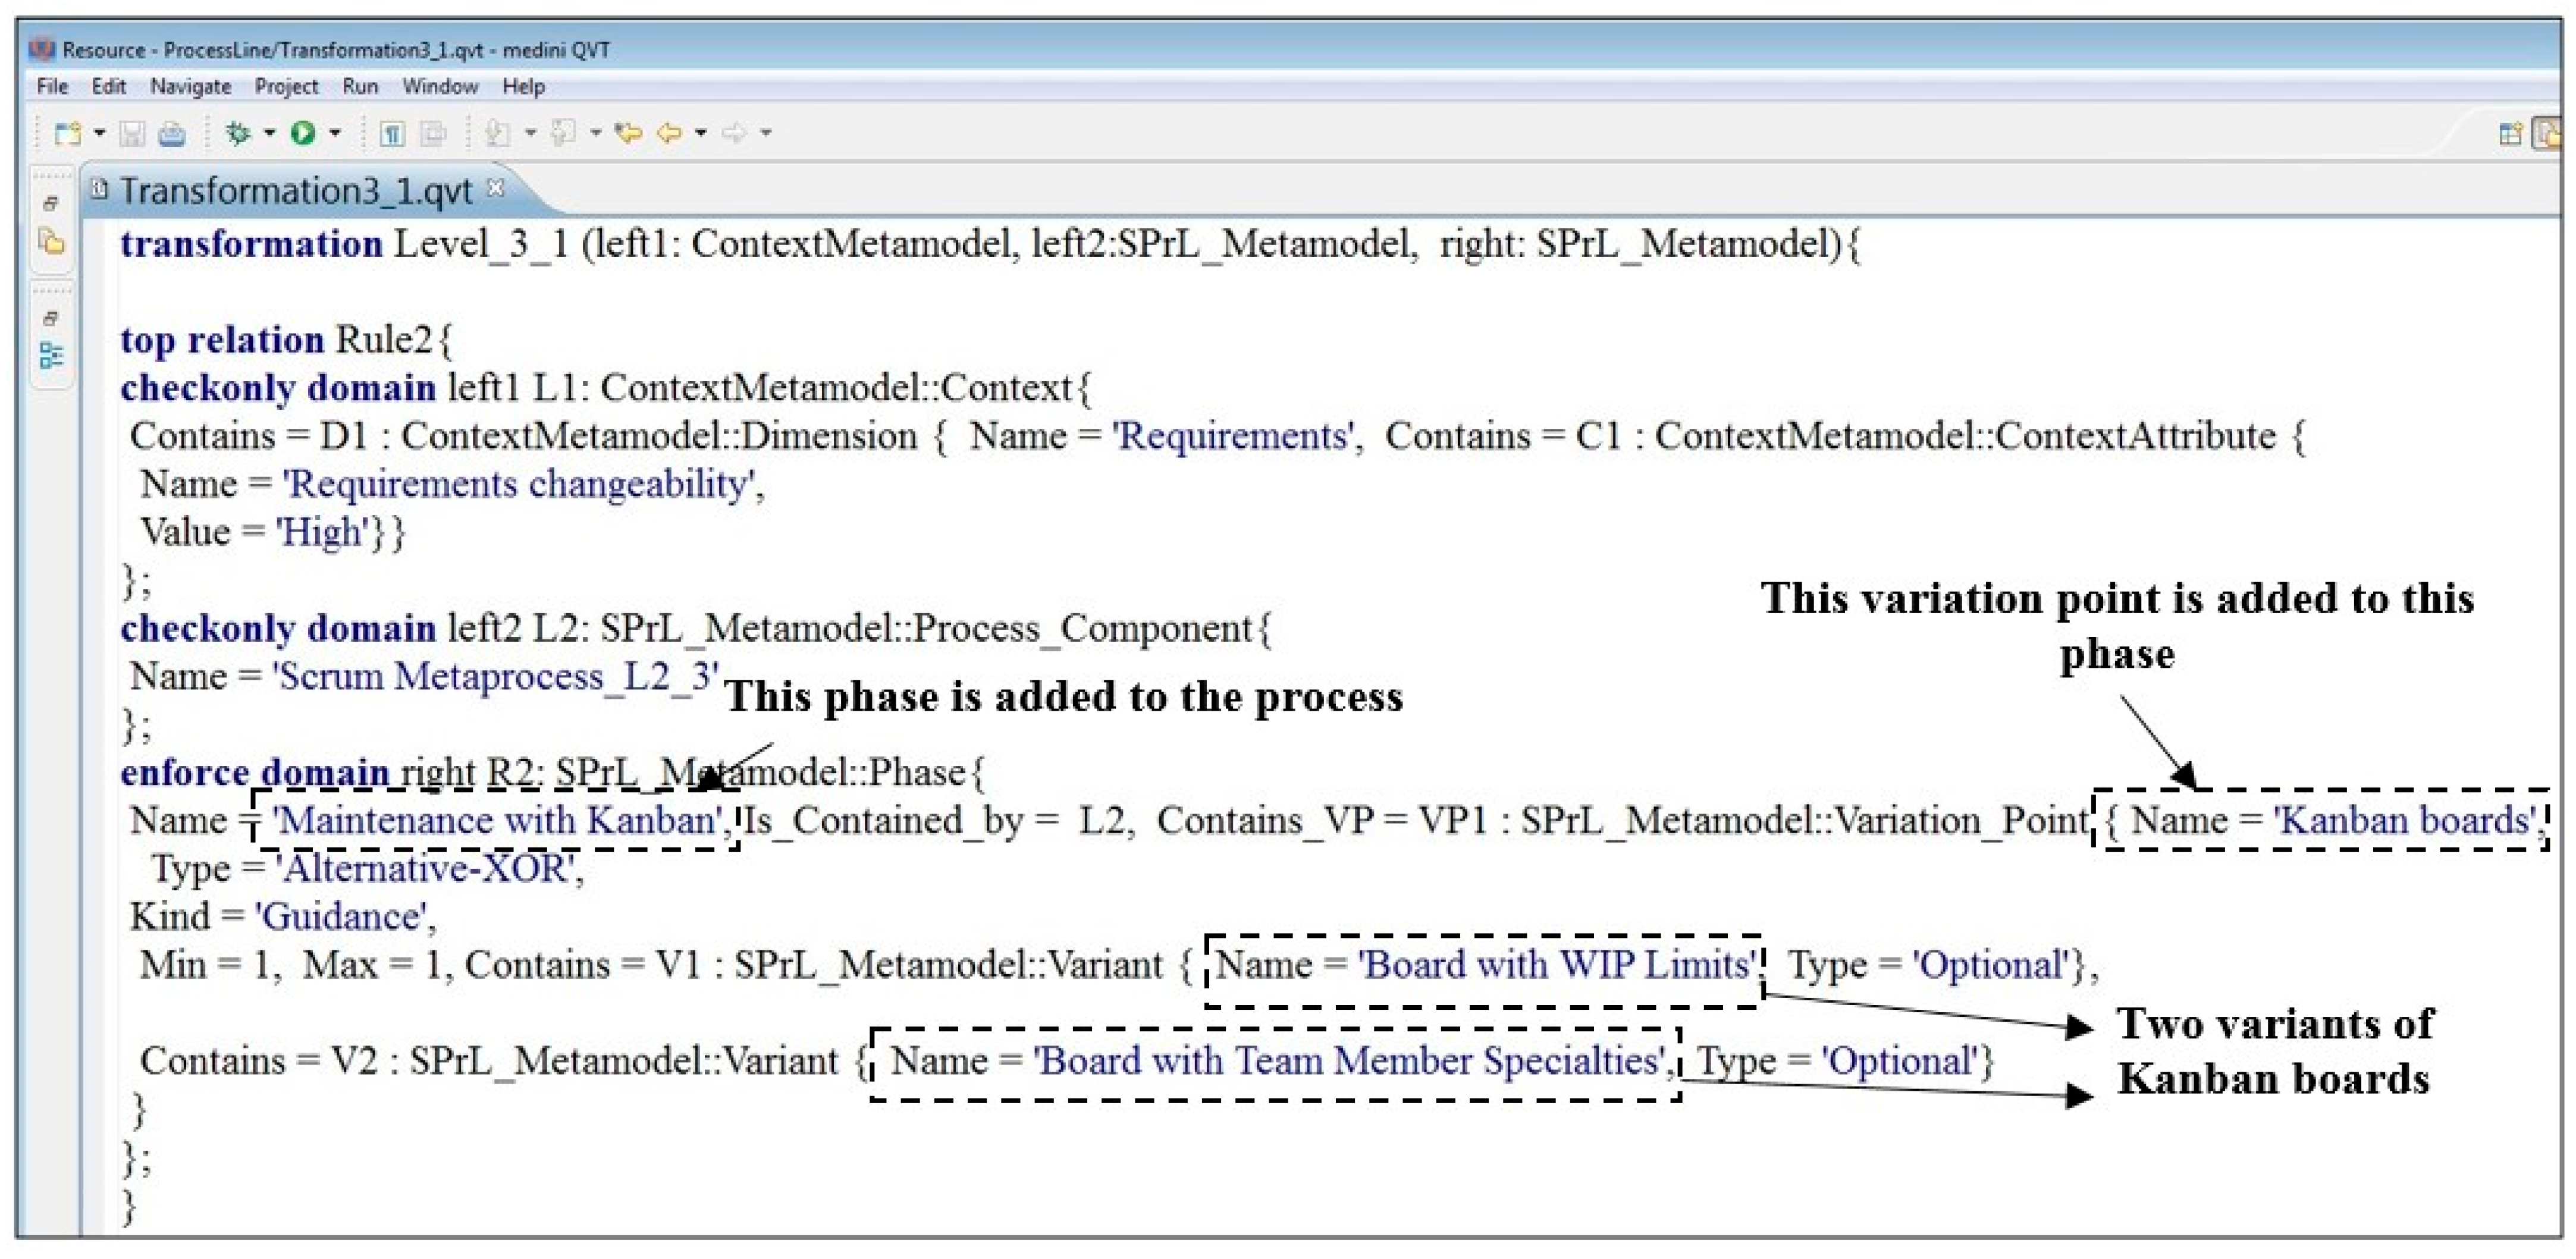Open the Forward history dropdown arrow
This screenshot has height=1259, width=2576.
tap(766, 133)
